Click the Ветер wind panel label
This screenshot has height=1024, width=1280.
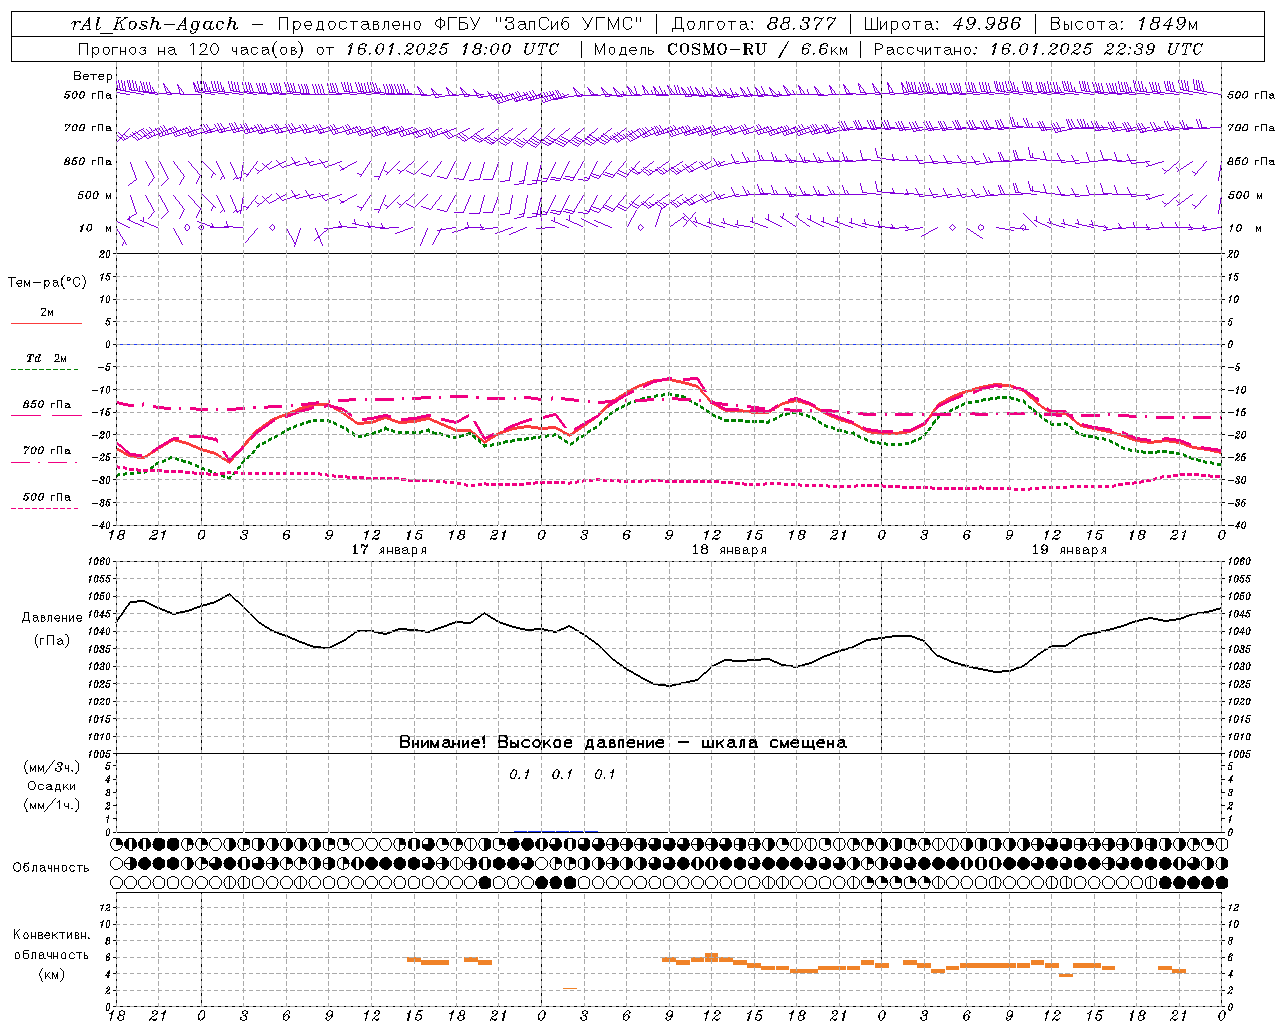tap(92, 76)
